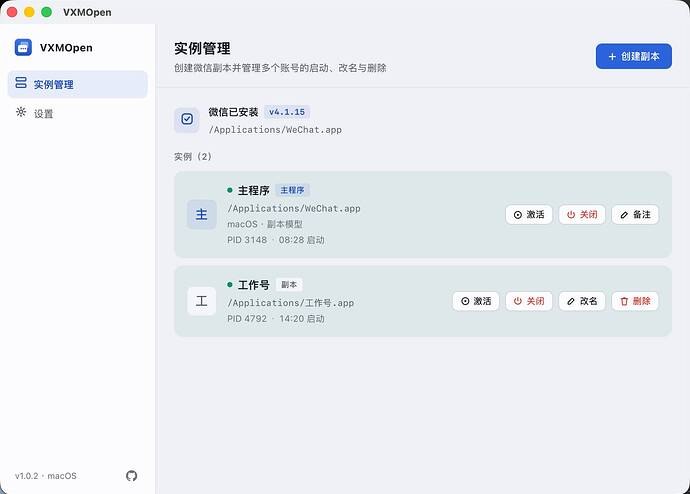Close the 工作号 instance via 关闭
The width and height of the screenshot is (690, 494).
[x=529, y=301]
